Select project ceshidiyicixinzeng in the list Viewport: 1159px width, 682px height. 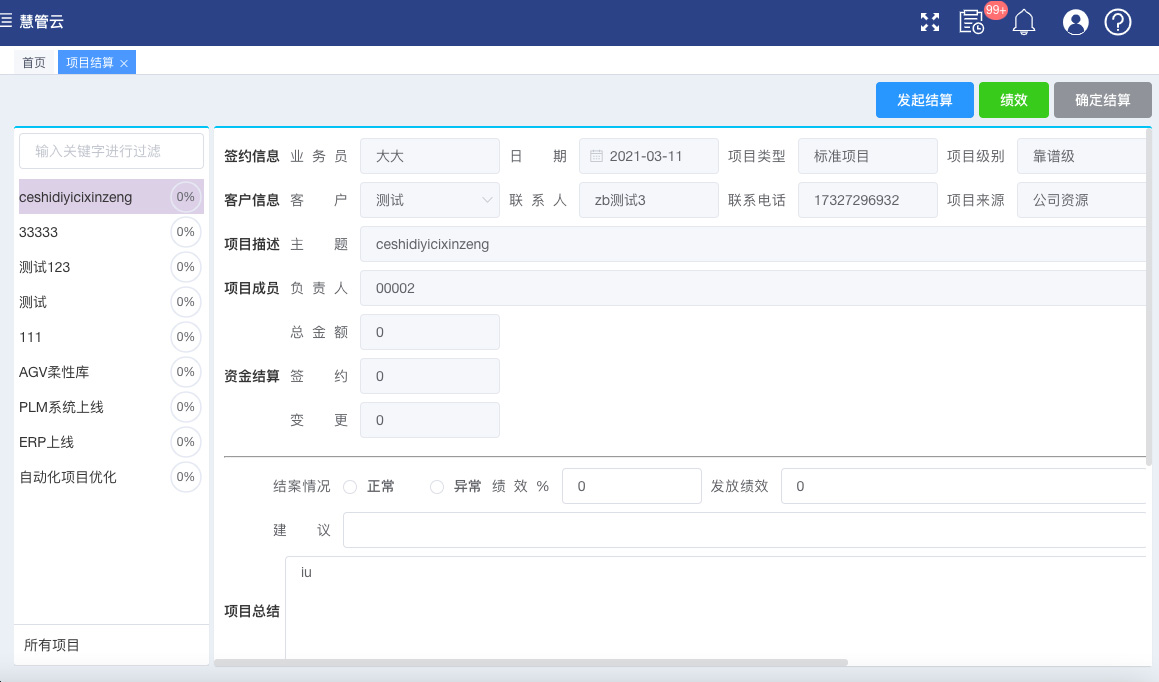[x=111, y=197]
